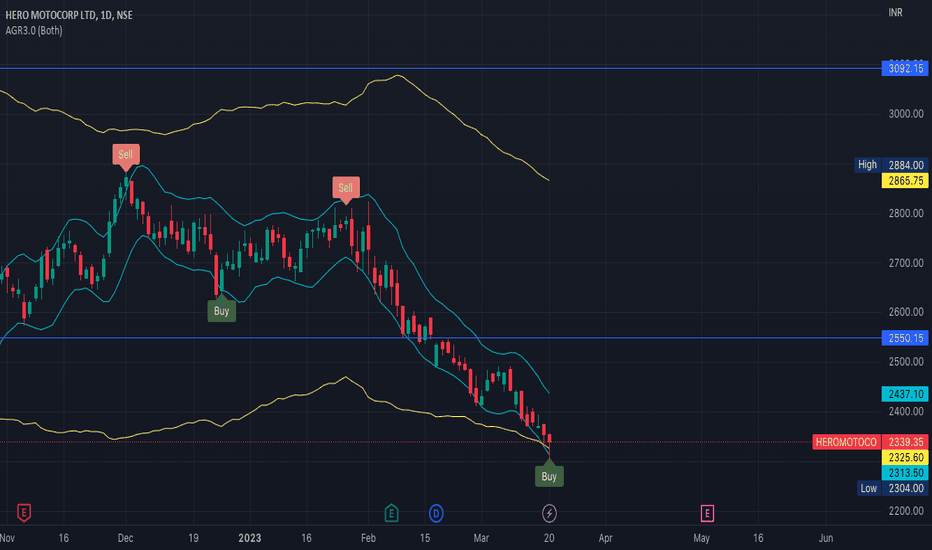The image size is (932, 550).
Task: Click the INR currency label
Action: [x=895, y=12]
